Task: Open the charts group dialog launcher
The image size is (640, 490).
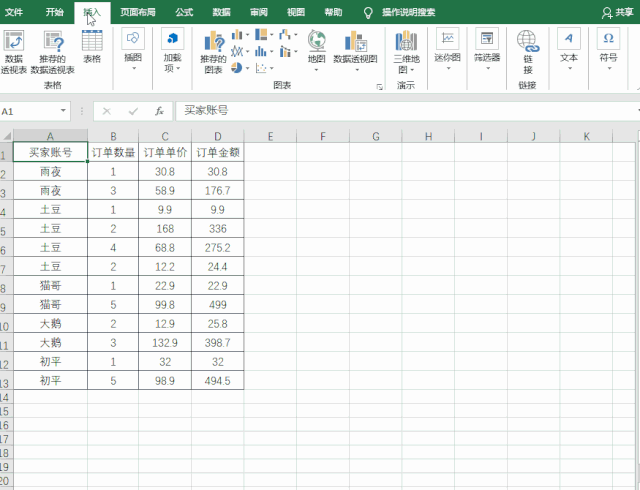Action: click(x=380, y=87)
